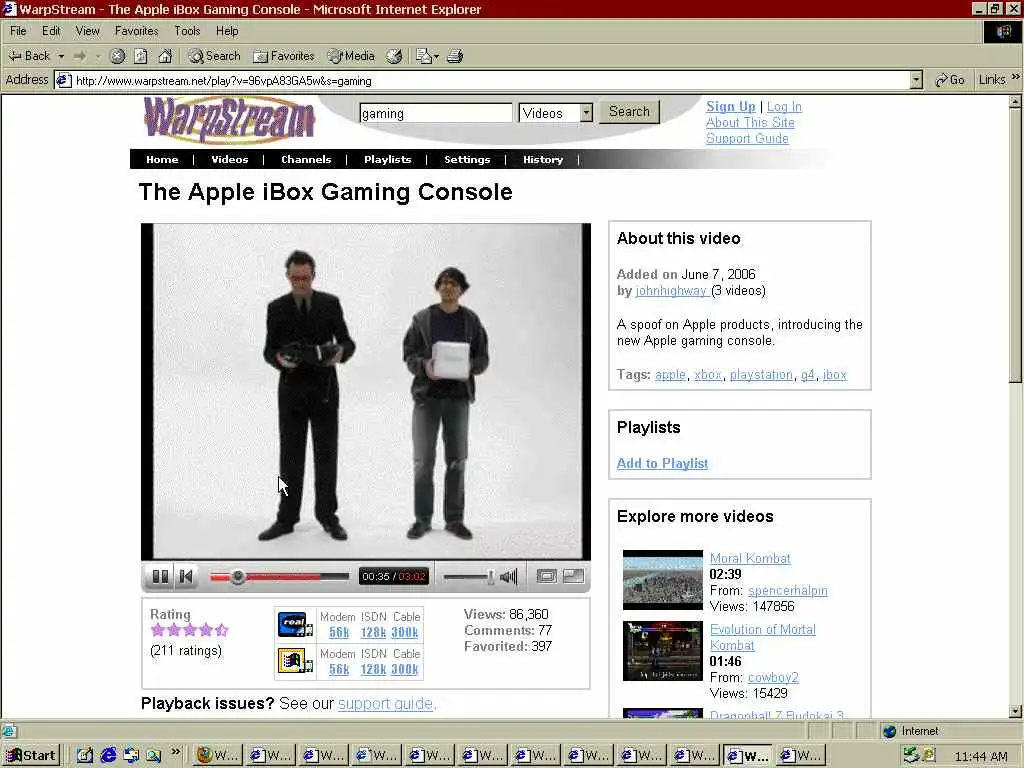Open the Search pane from the toolbar
Image resolution: width=1024 pixels, height=768 pixels.
tap(214, 56)
